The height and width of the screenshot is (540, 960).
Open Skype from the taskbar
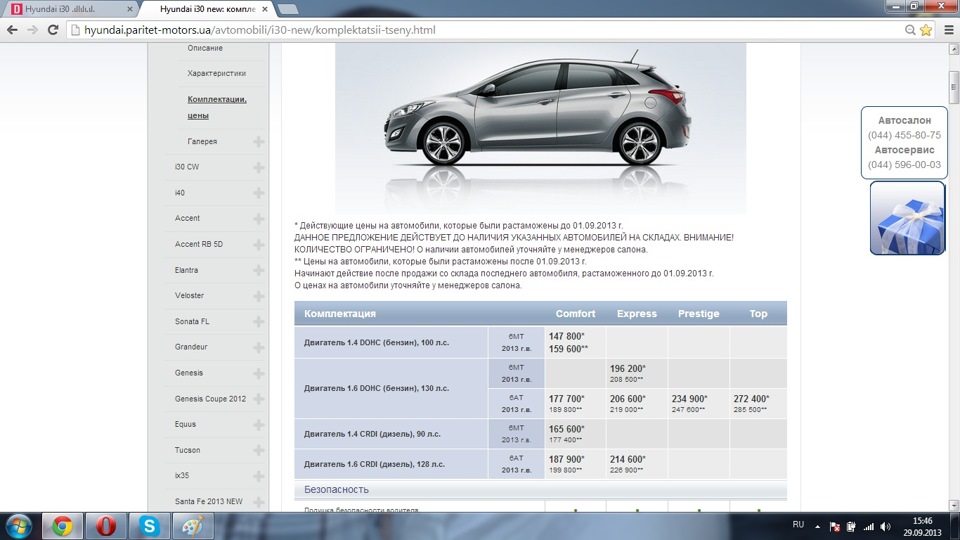coord(149,526)
